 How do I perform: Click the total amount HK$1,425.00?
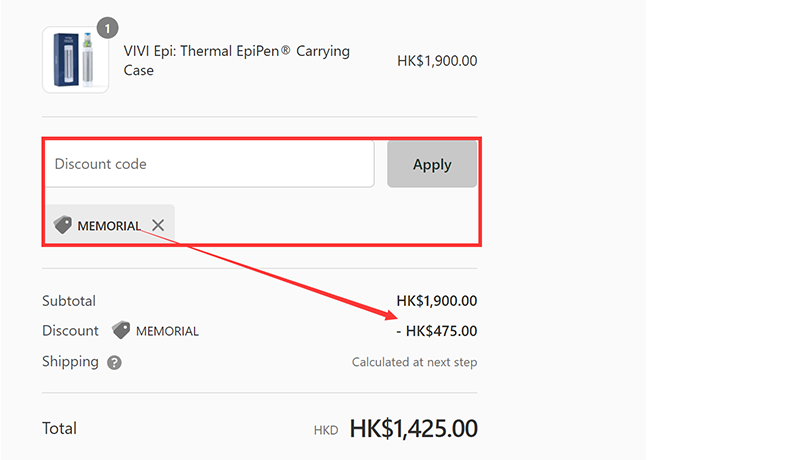point(413,428)
